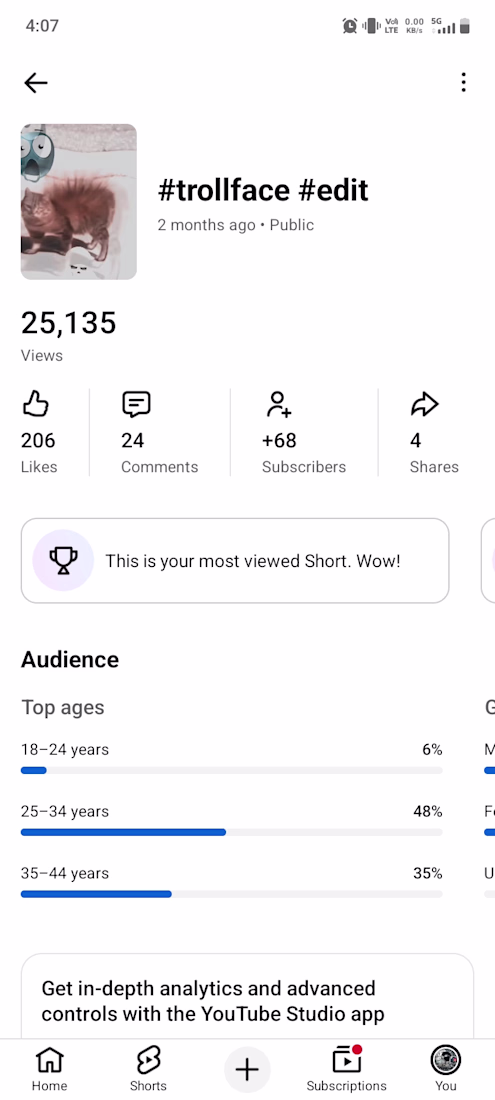Open the YouTube Studio app promo card

248,996
